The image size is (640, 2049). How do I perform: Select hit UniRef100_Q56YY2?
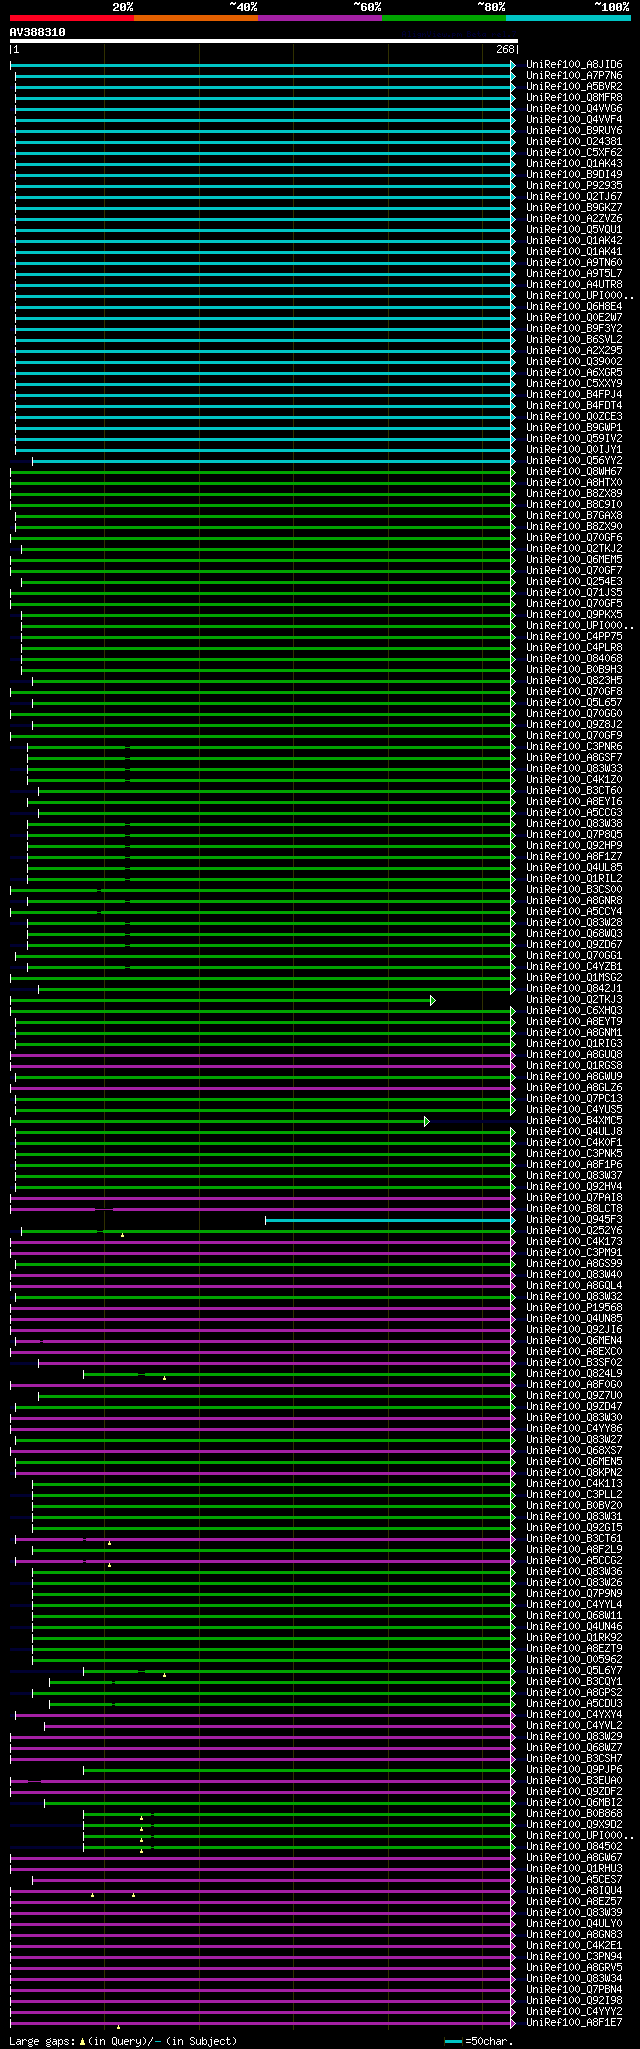(574, 461)
